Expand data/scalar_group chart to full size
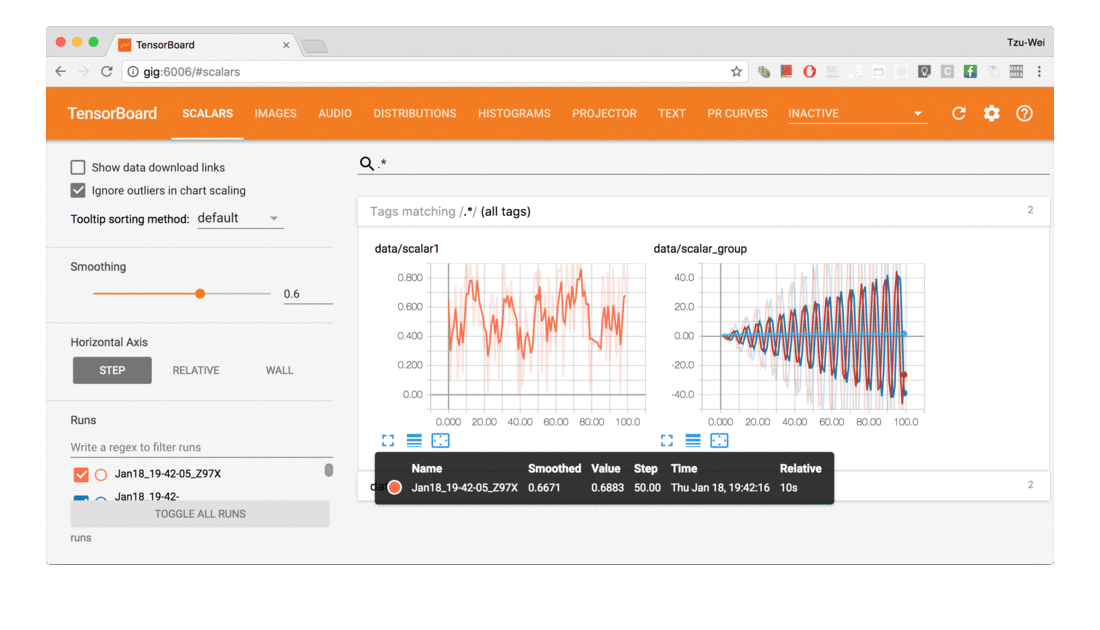The image size is (1100, 630). tap(667, 440)
